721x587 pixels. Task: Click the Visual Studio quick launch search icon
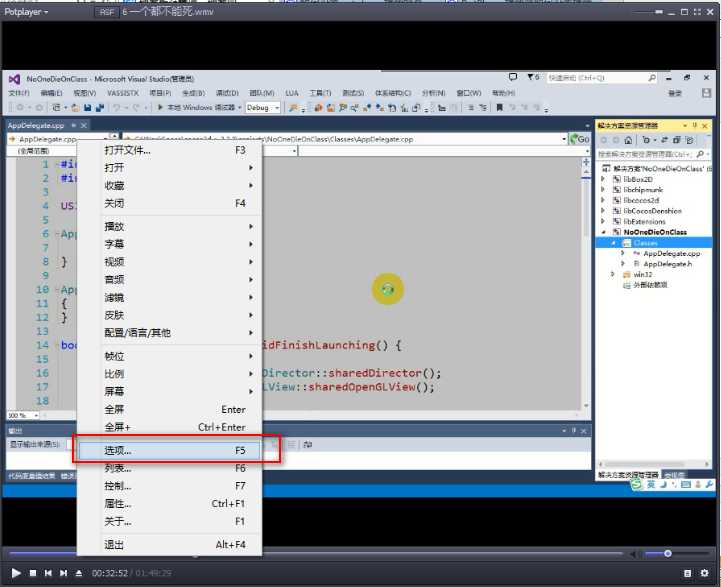click(652, 78)
